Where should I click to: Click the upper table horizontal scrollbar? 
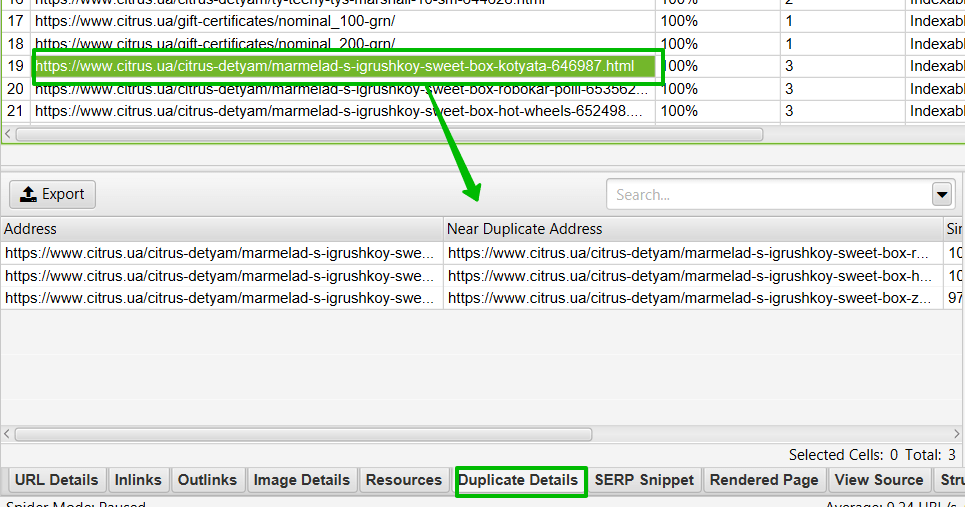(x=389, y=134)
